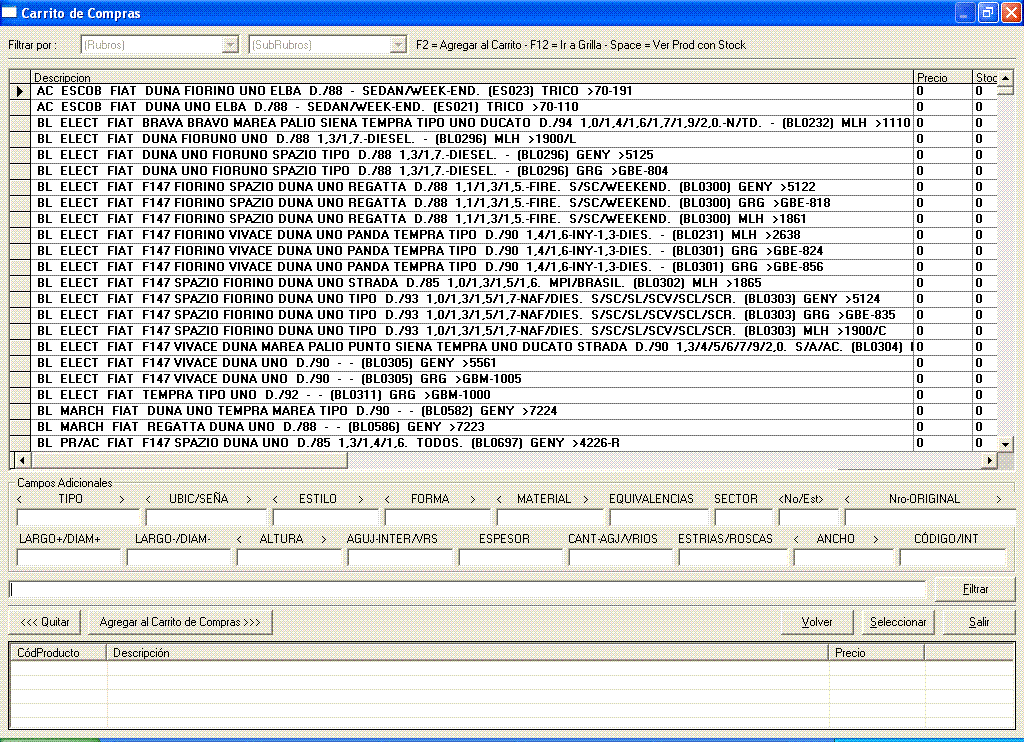Click the ESTRIAS/ROSCAS input field
Screen dimensions: 1024x742
(733, 558)
